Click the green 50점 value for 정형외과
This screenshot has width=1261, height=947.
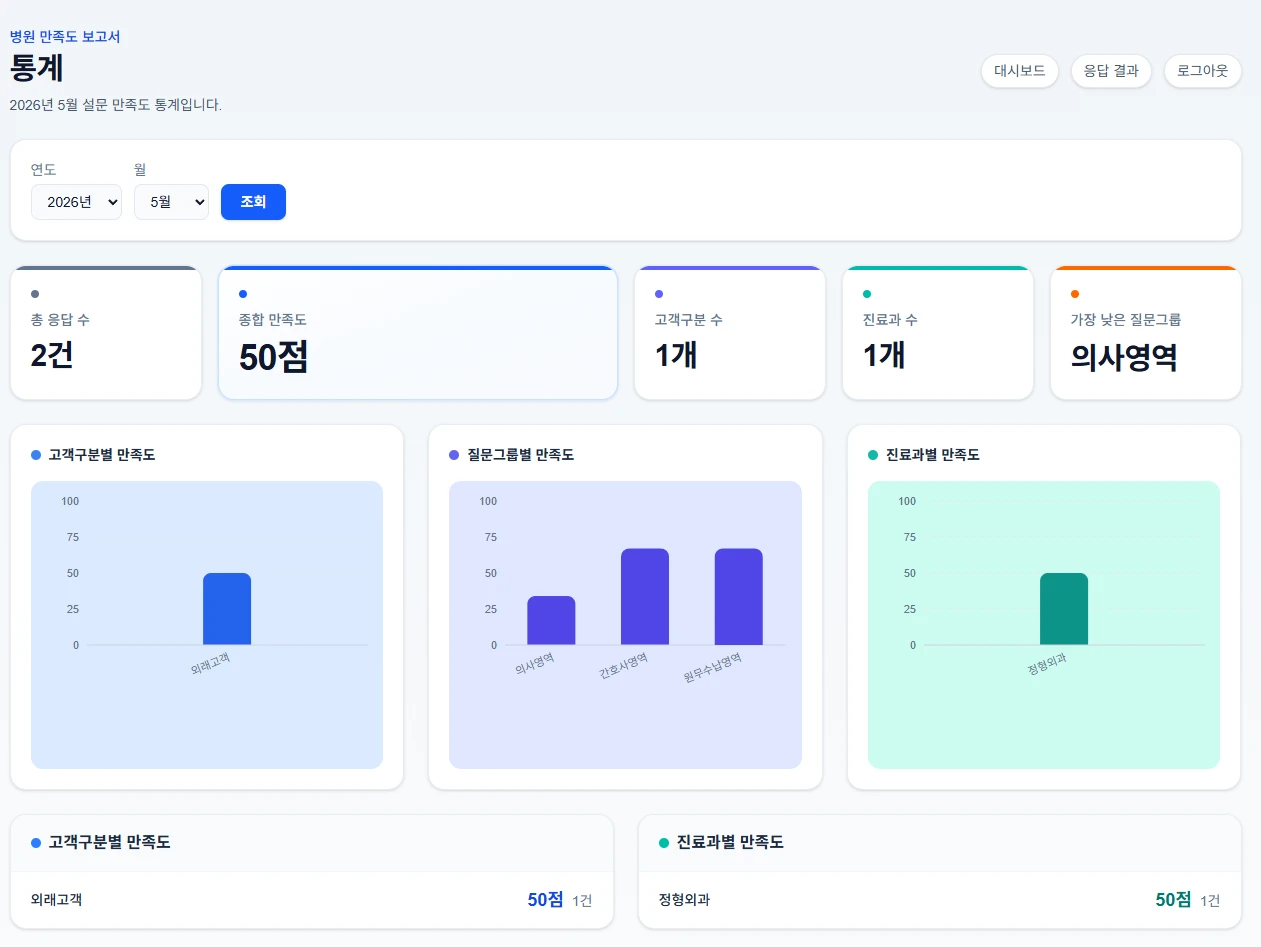[1174, 900]
